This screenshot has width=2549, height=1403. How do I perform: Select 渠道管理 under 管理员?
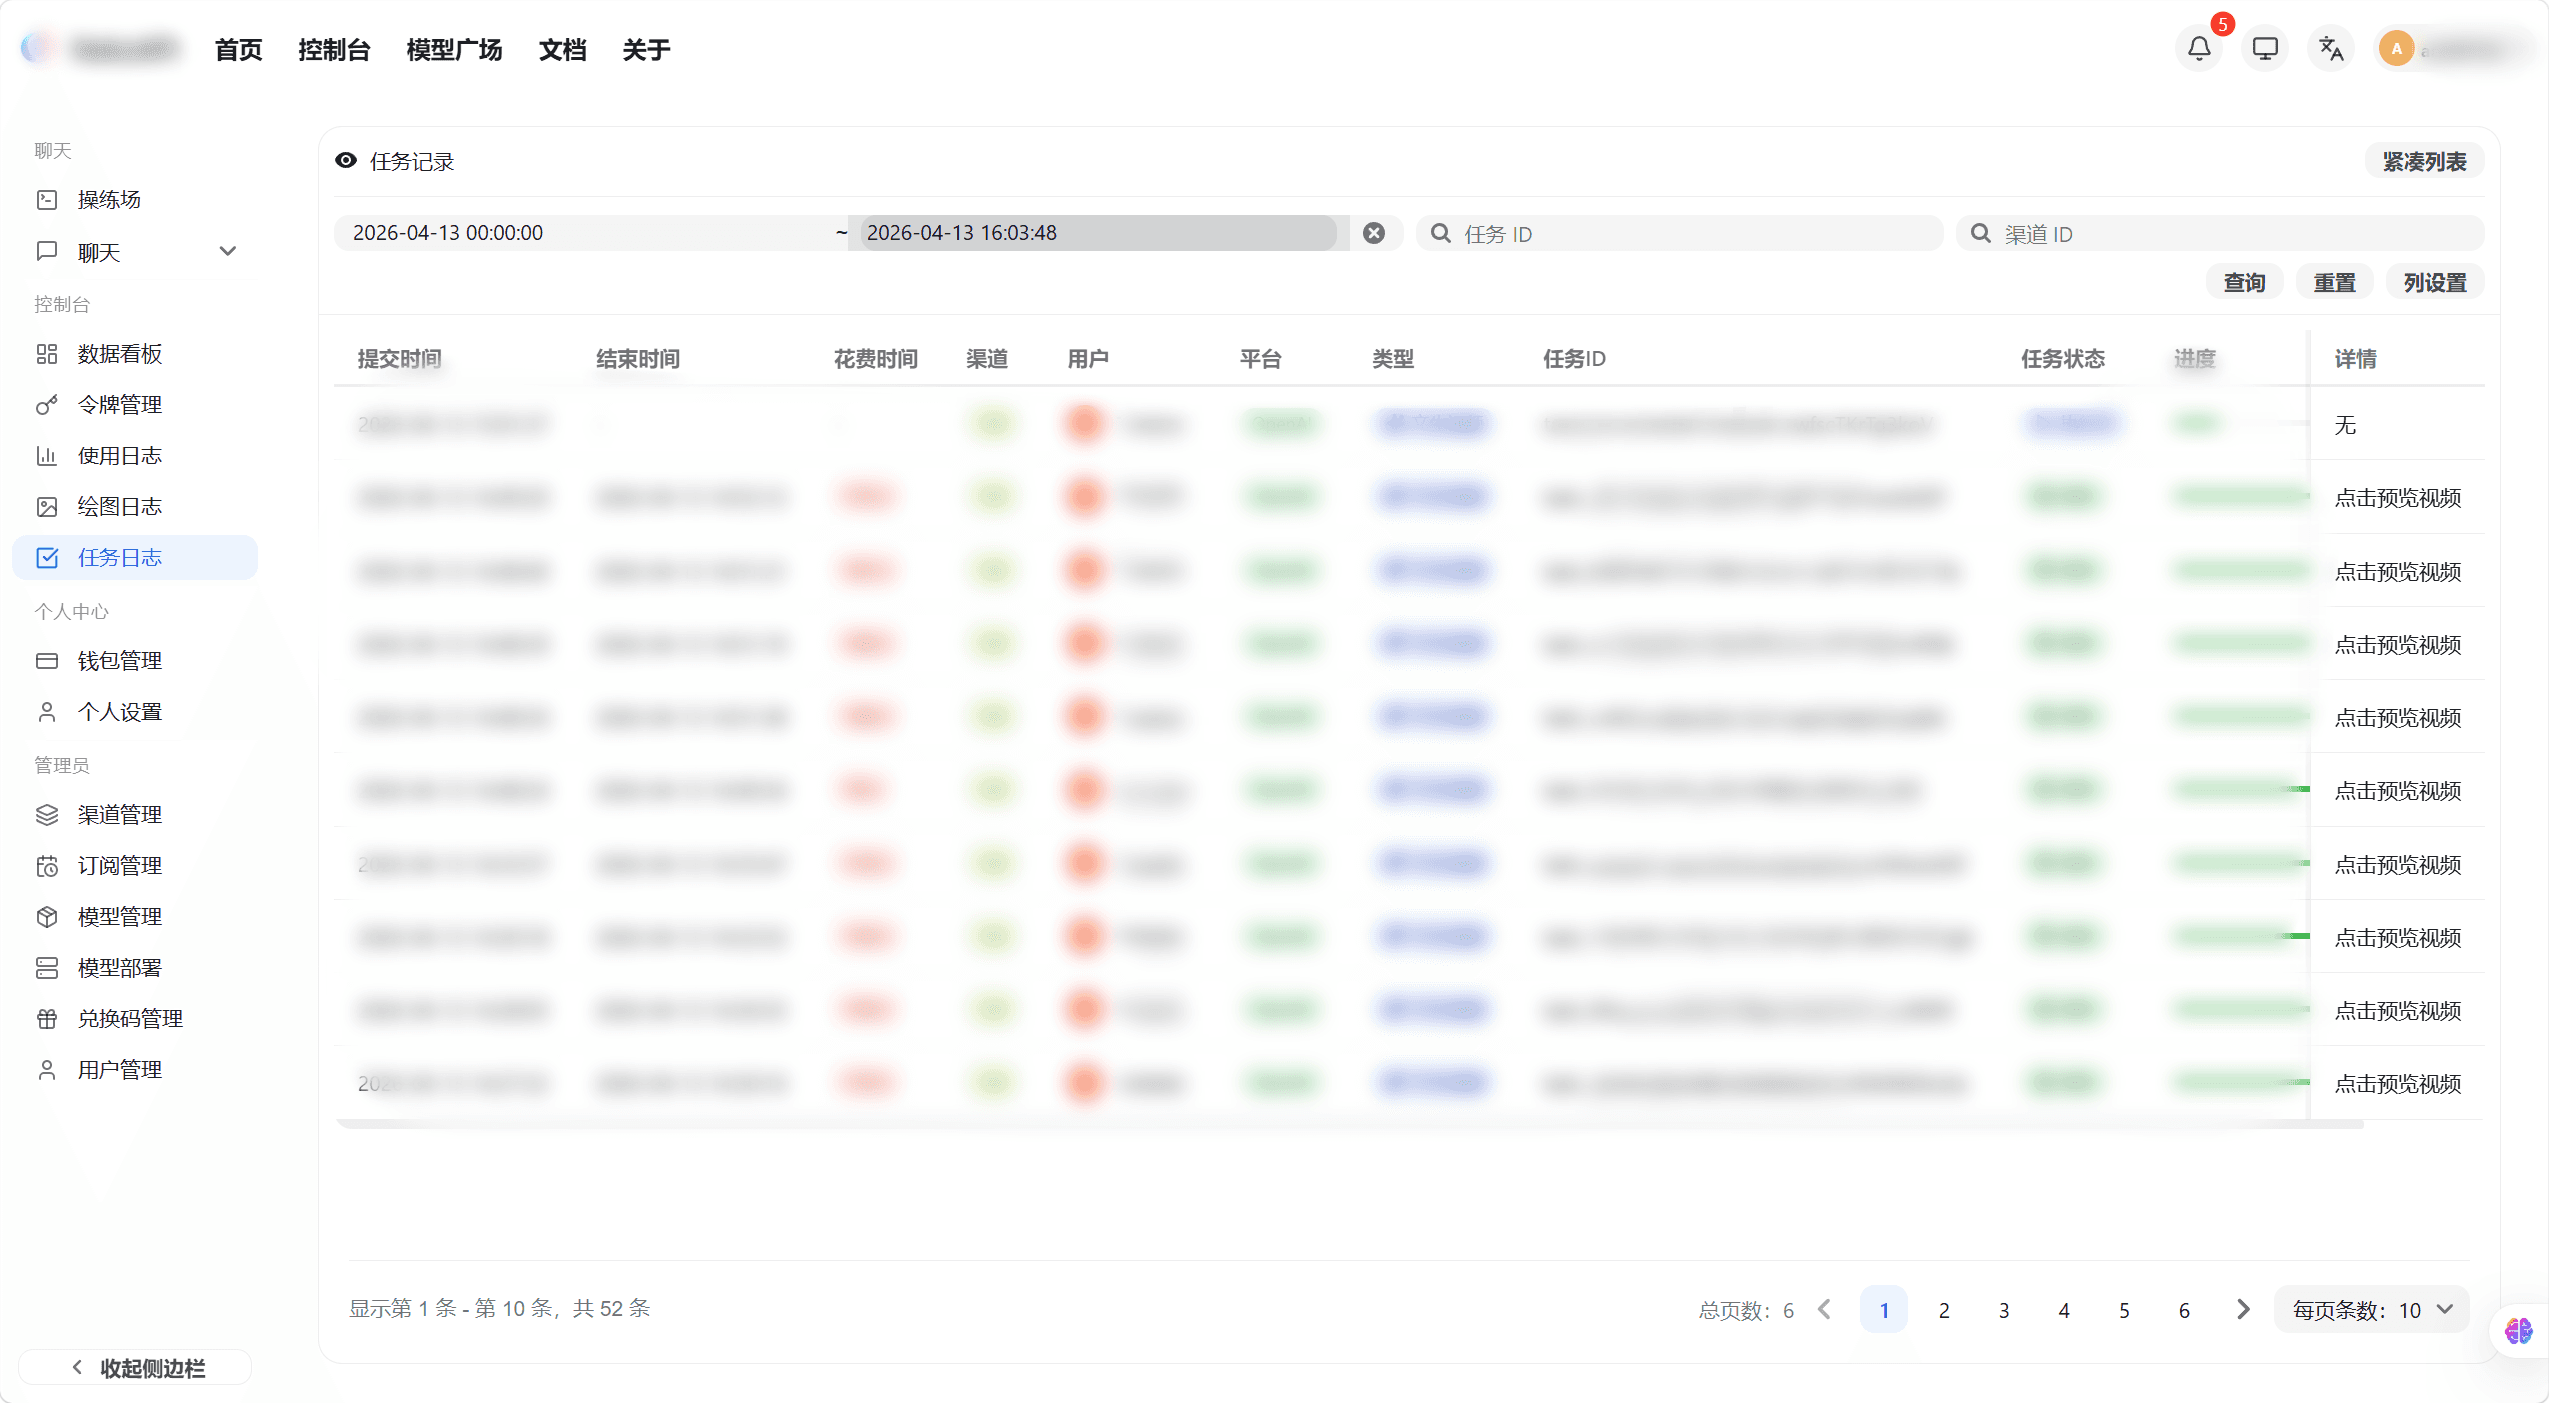[120, 814]
